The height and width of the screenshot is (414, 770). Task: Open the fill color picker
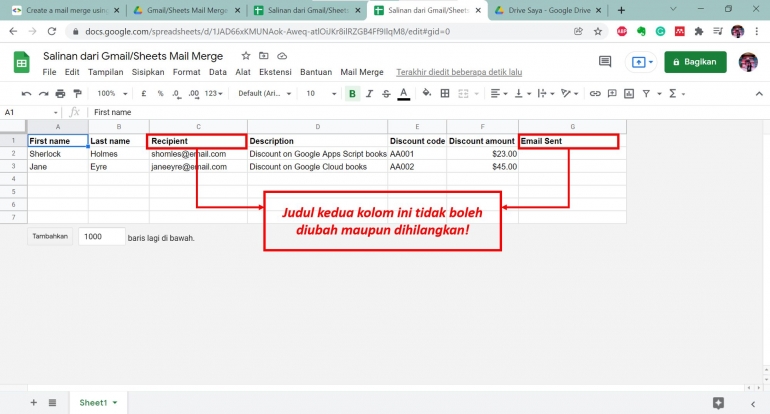tap(427, 93)
